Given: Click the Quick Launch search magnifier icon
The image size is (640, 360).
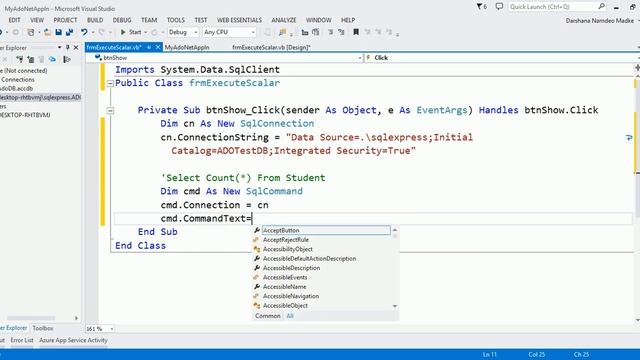Looking at the screenshot, I should 601,7.
